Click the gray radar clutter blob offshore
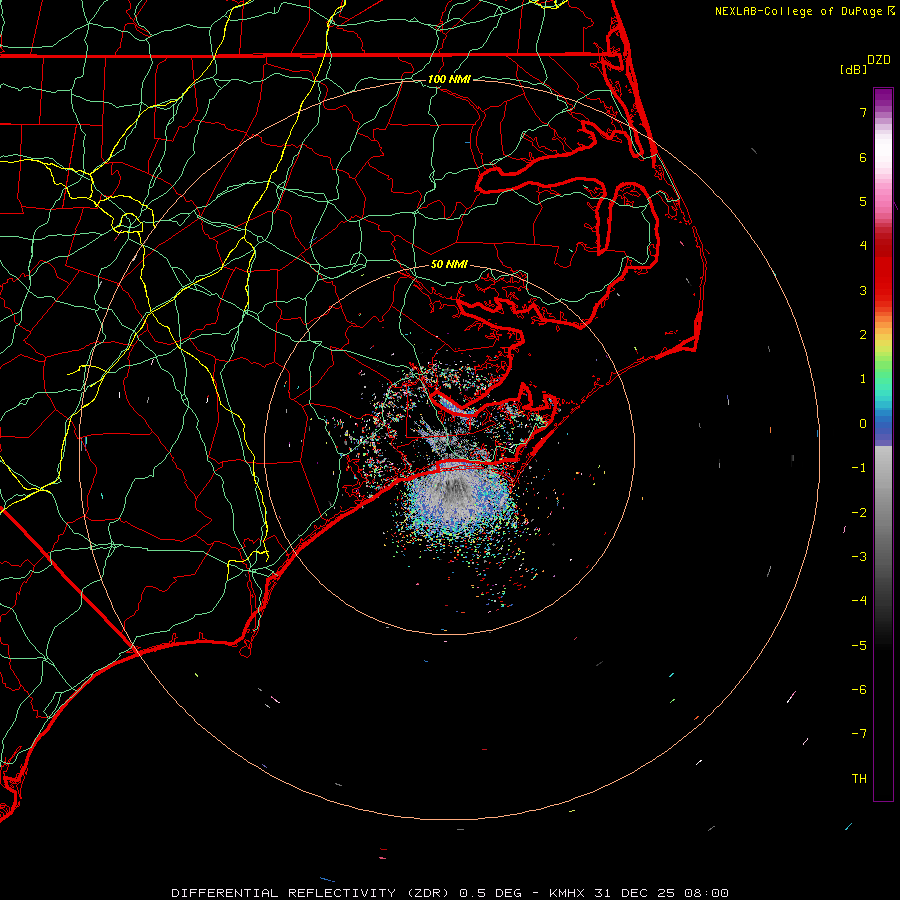900x900 pixels. pyautogui.click(x=457, y=498)
